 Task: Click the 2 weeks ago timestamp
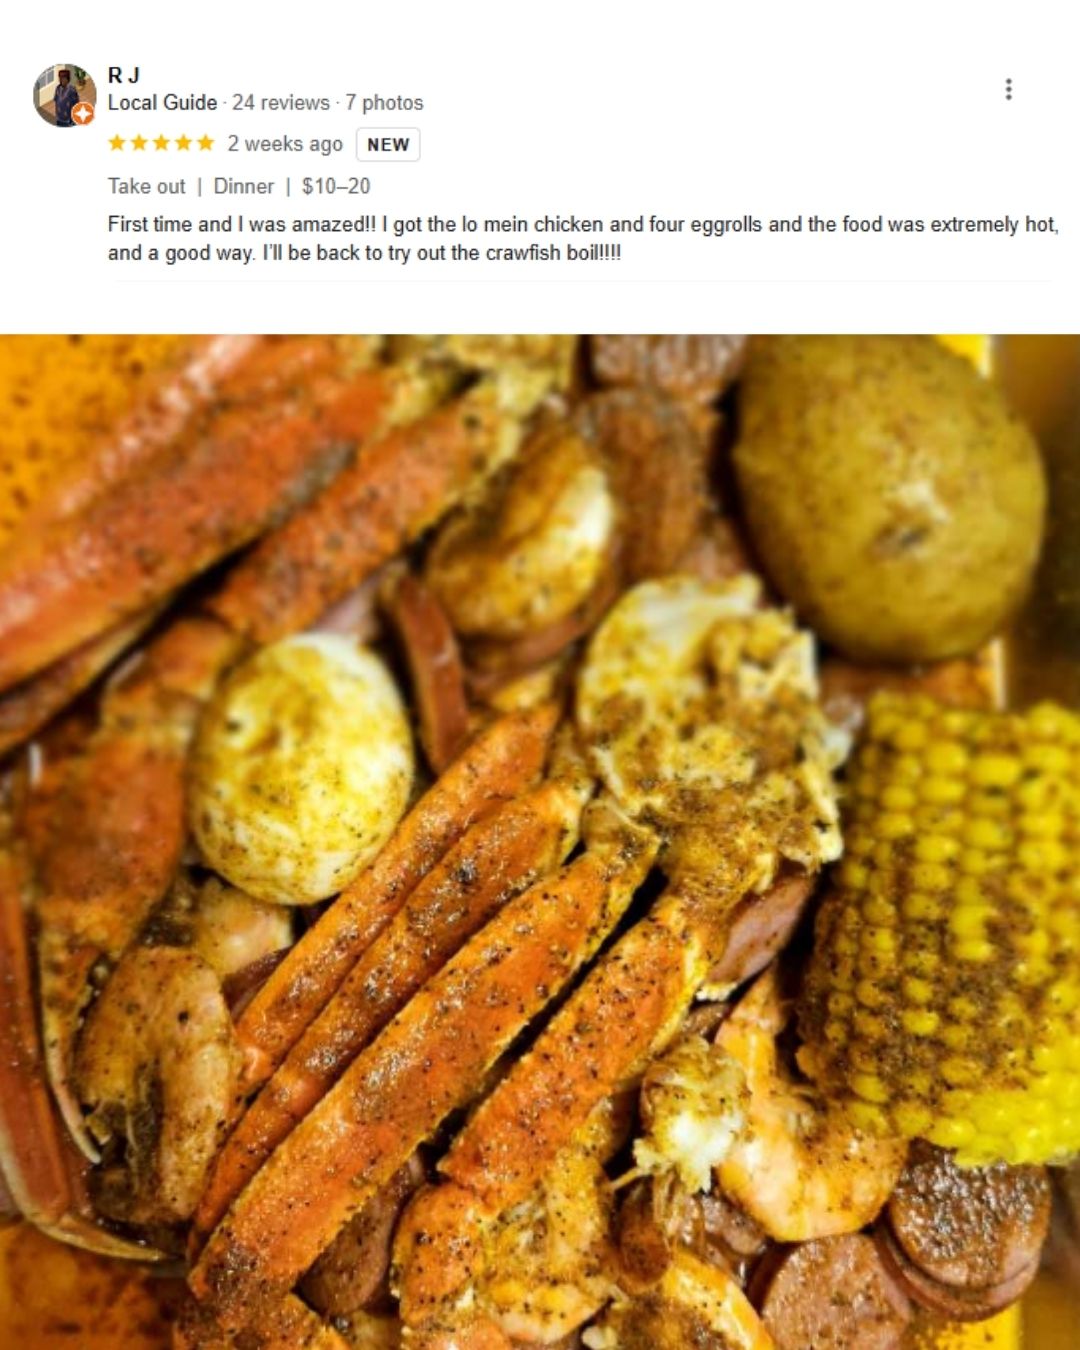[285, 143]
